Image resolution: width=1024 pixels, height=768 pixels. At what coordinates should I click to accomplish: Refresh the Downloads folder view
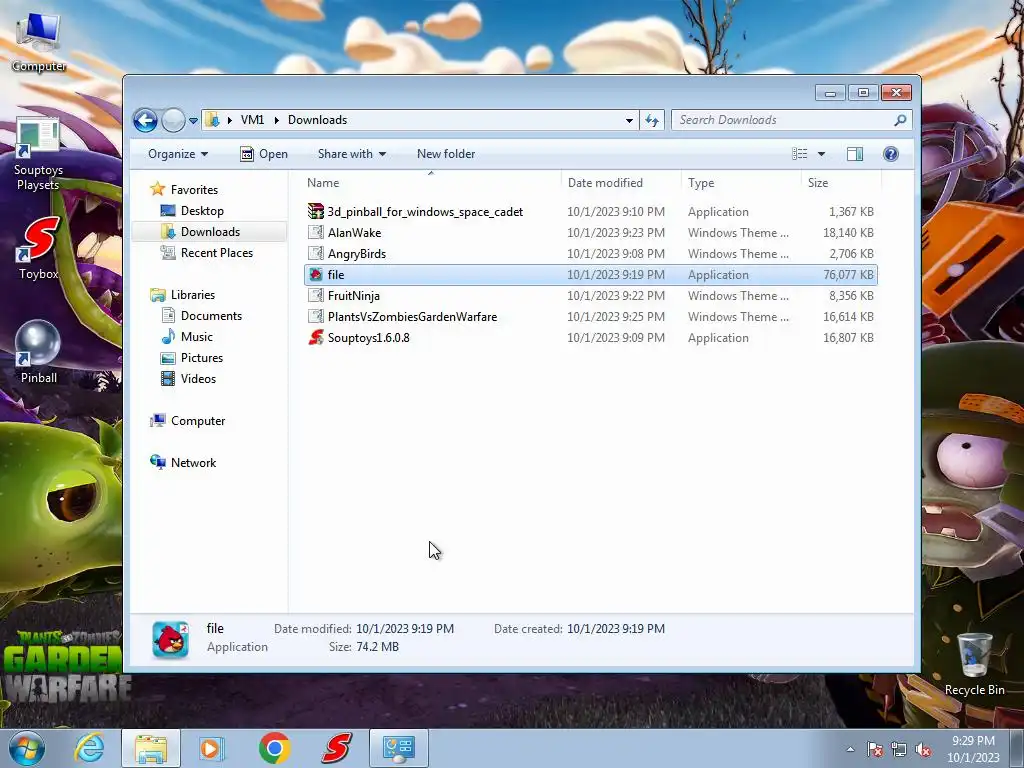pos(652,120)
